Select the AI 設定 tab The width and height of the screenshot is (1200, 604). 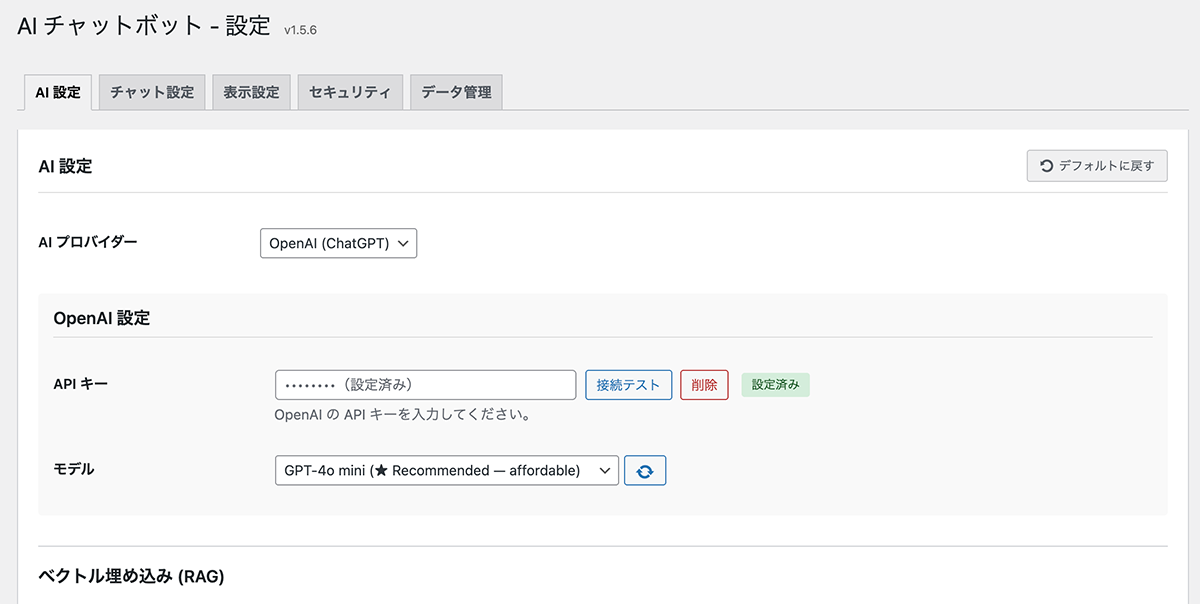[x=57, y=91]
